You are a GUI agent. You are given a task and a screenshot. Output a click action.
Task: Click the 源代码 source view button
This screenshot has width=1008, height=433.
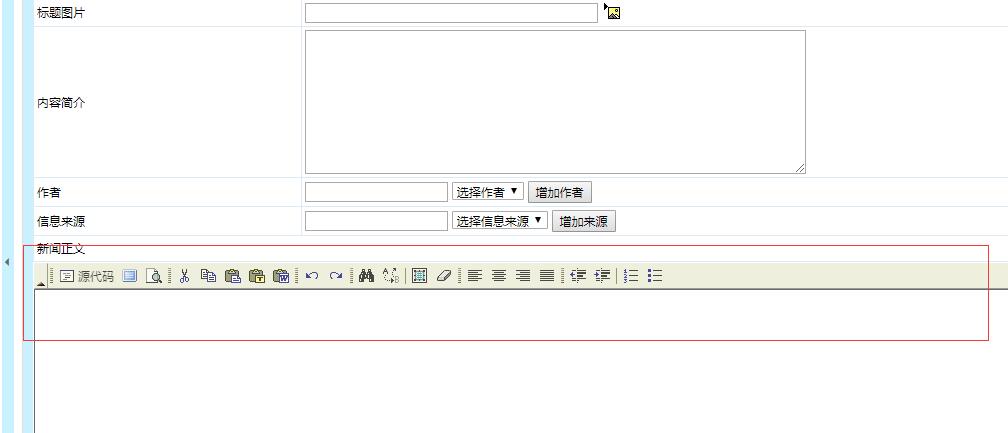[87, 276]
